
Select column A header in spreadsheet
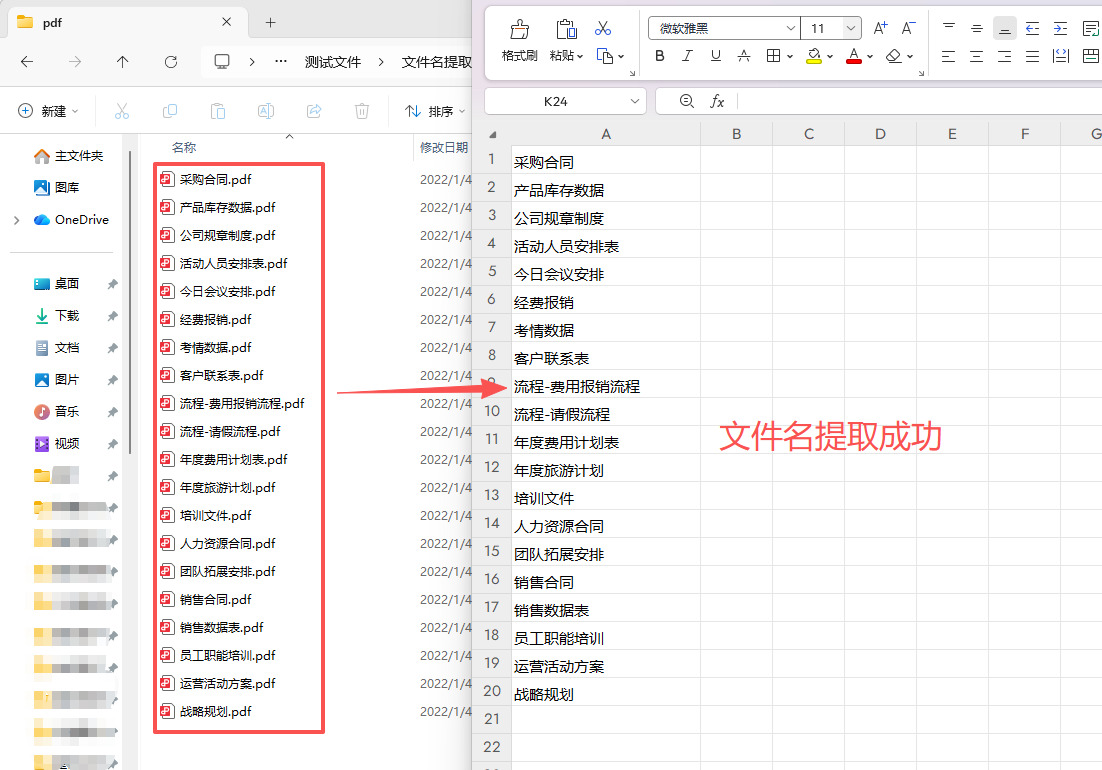[606, 133]
